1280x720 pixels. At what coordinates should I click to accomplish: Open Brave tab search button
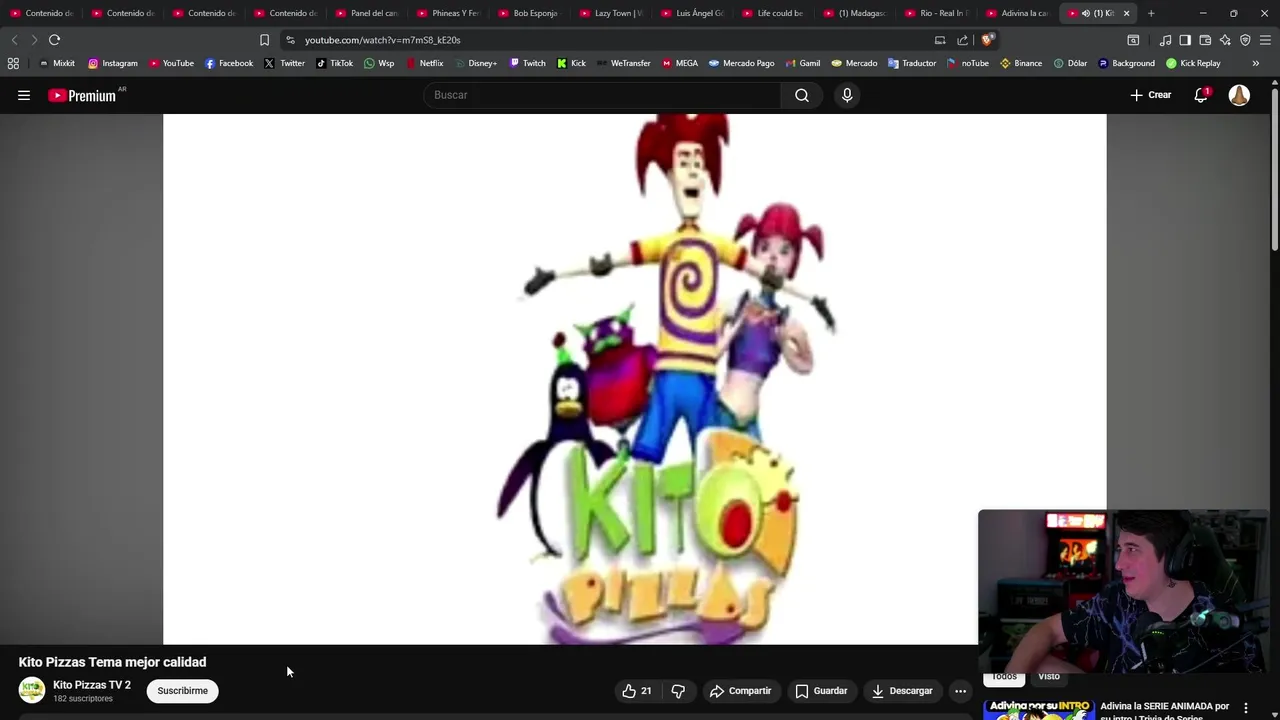coord(1133,40)
